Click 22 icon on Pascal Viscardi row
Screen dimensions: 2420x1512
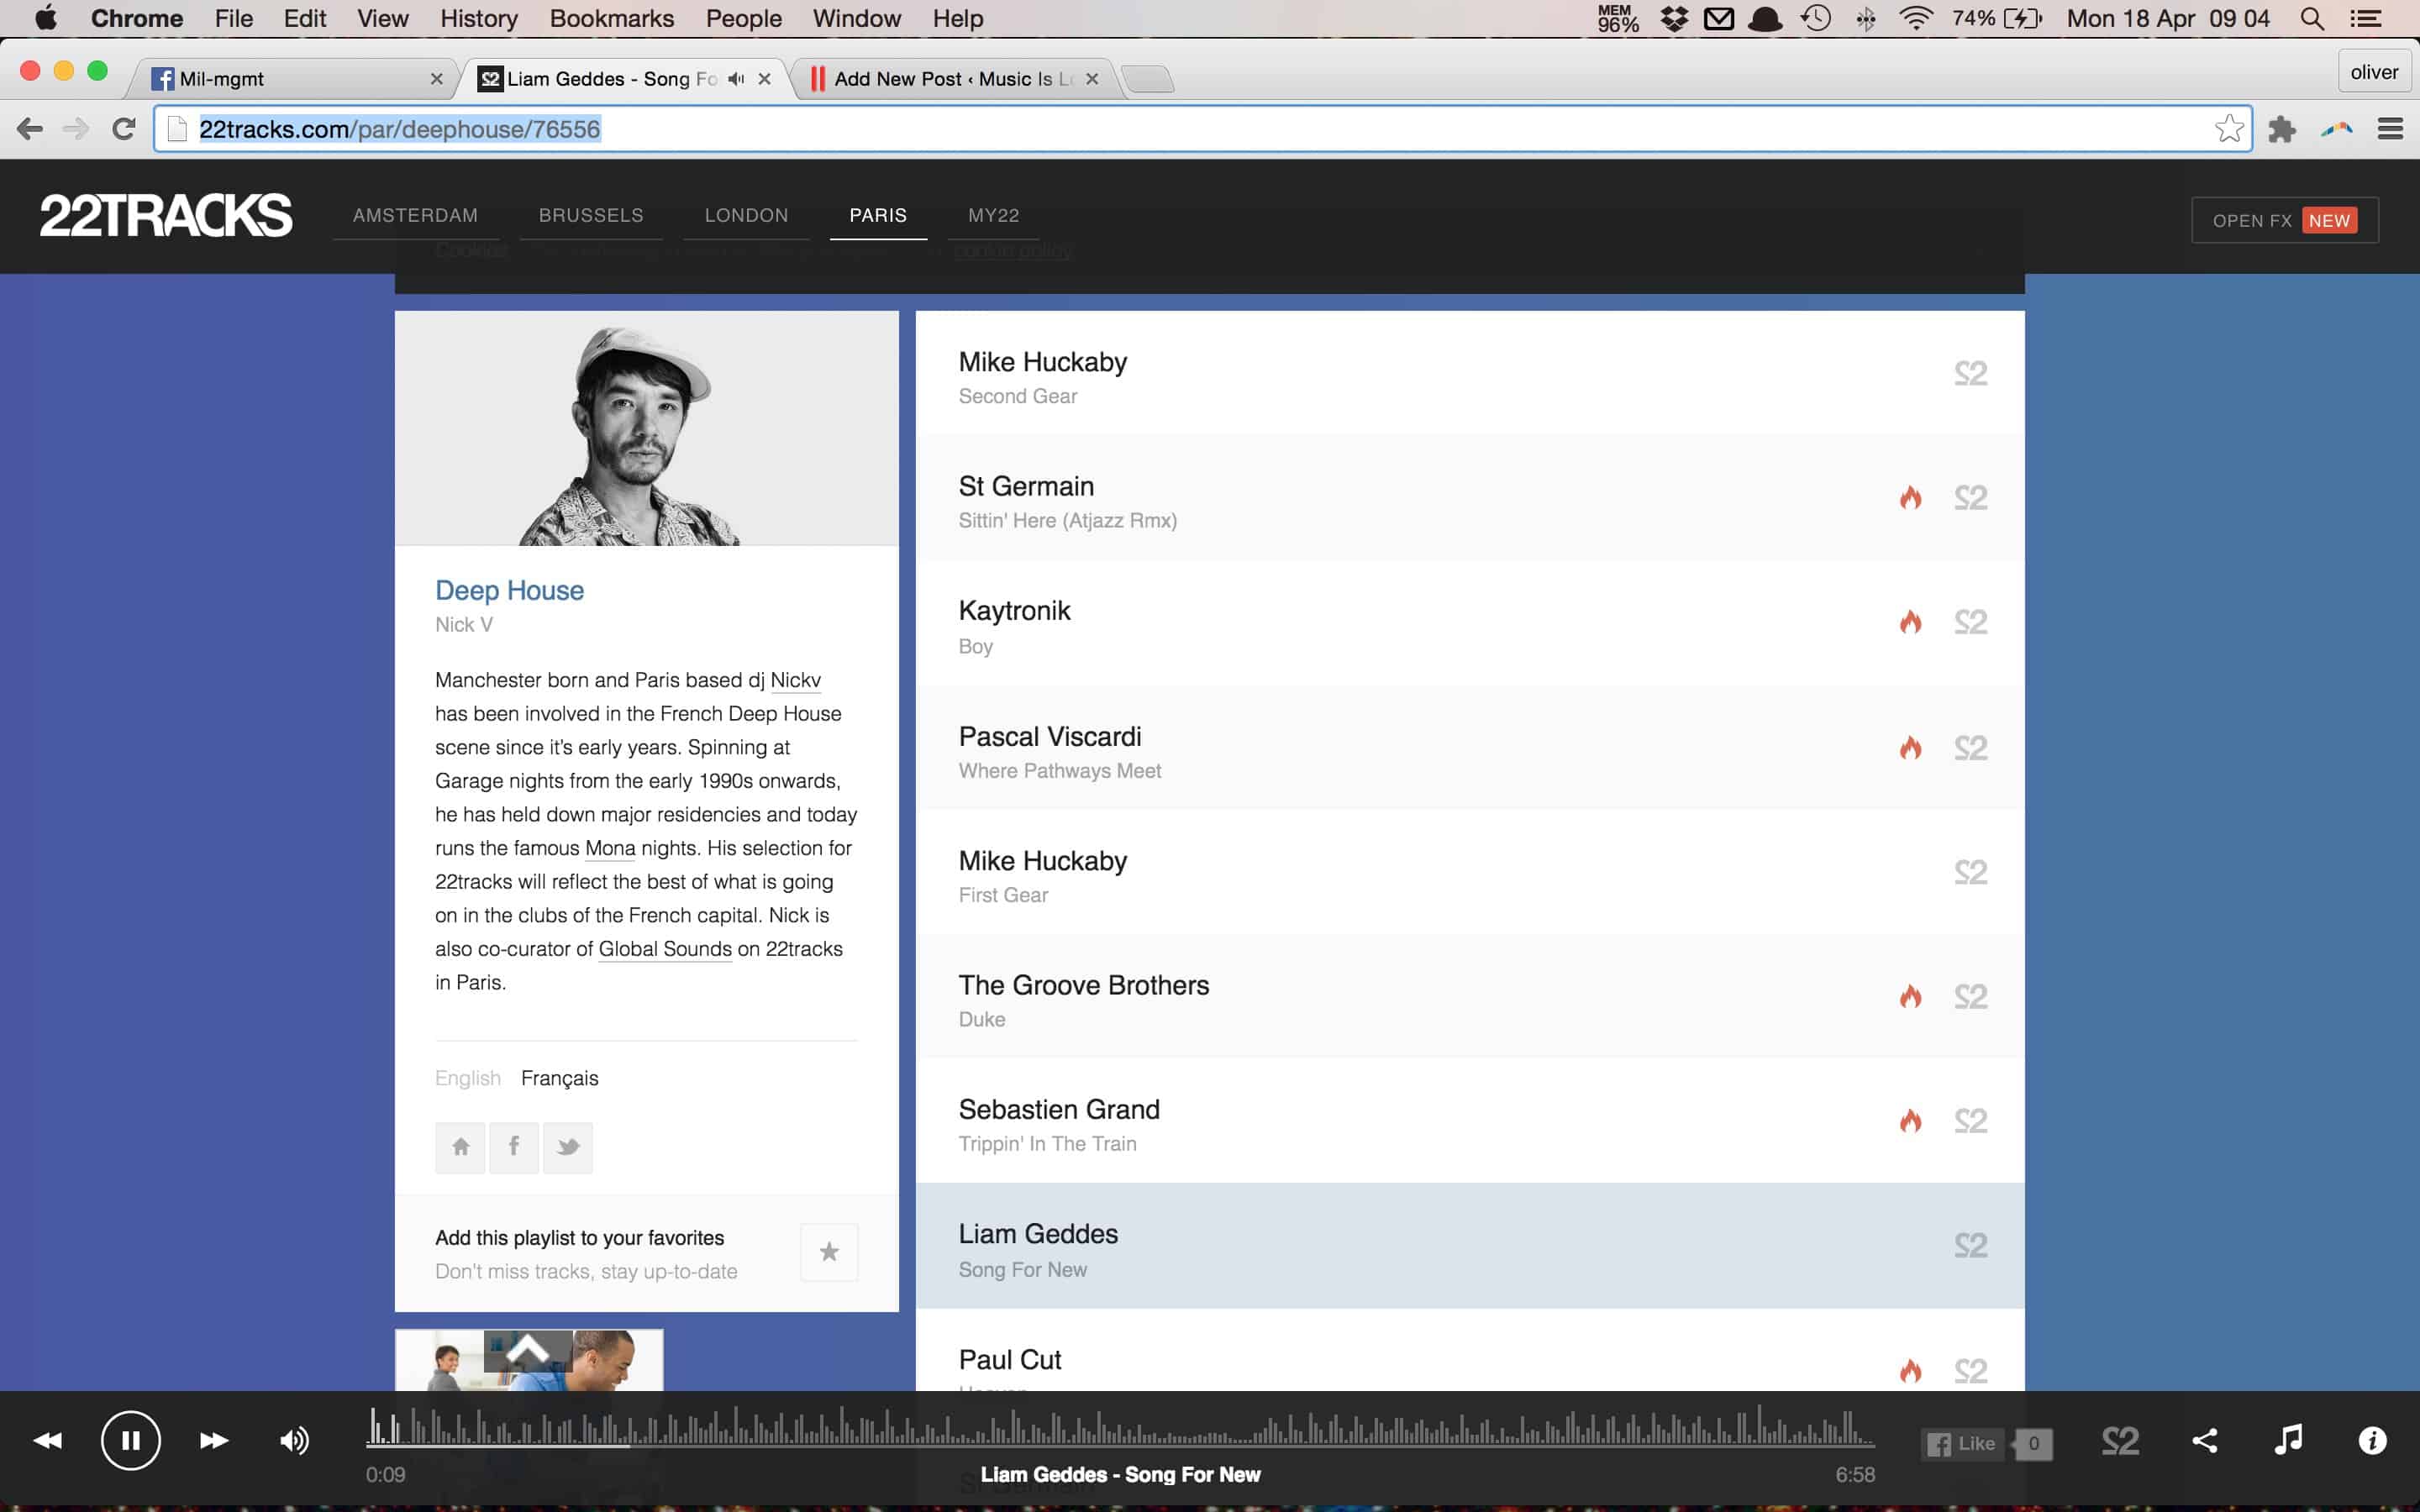click(1971, 747)
